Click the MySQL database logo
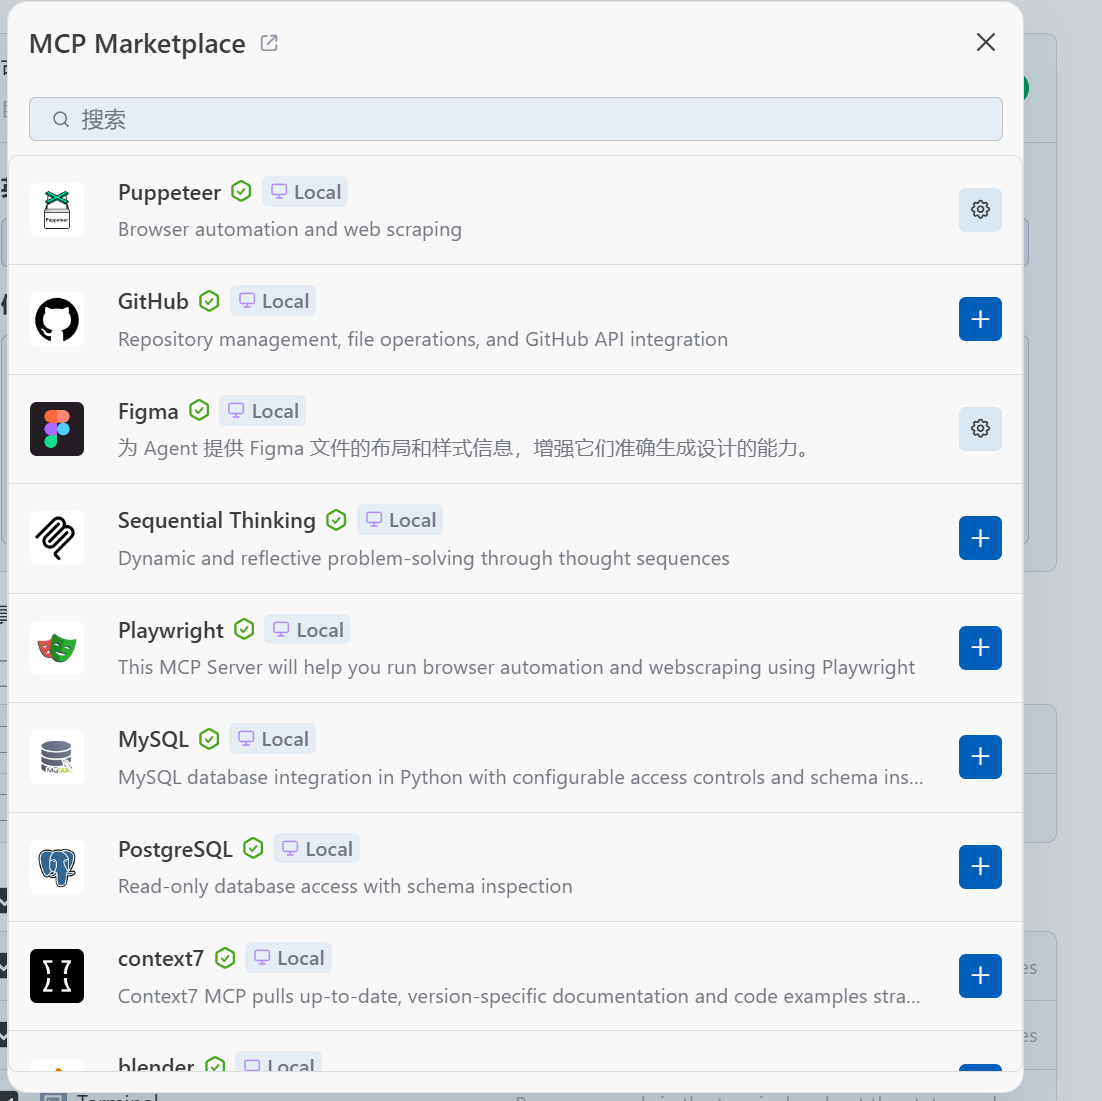1102x1101 pixels. click(x=57, y=757)
